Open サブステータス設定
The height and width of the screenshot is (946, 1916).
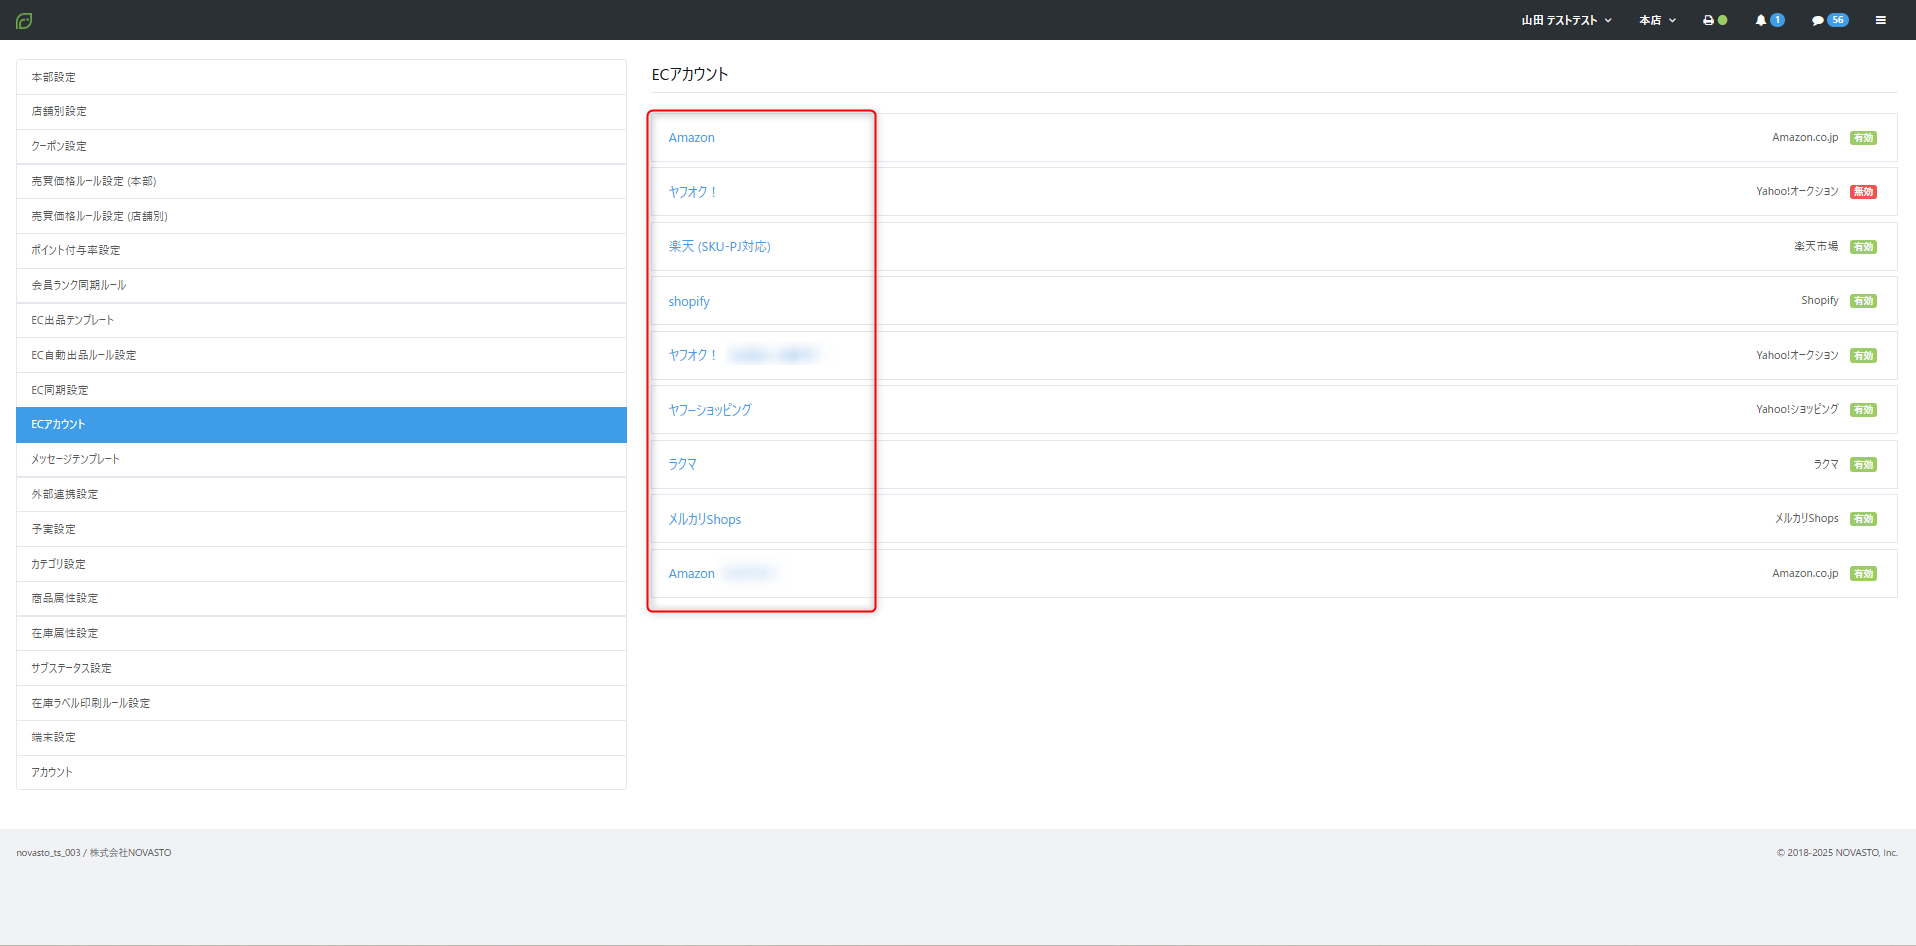click(321, 668)
